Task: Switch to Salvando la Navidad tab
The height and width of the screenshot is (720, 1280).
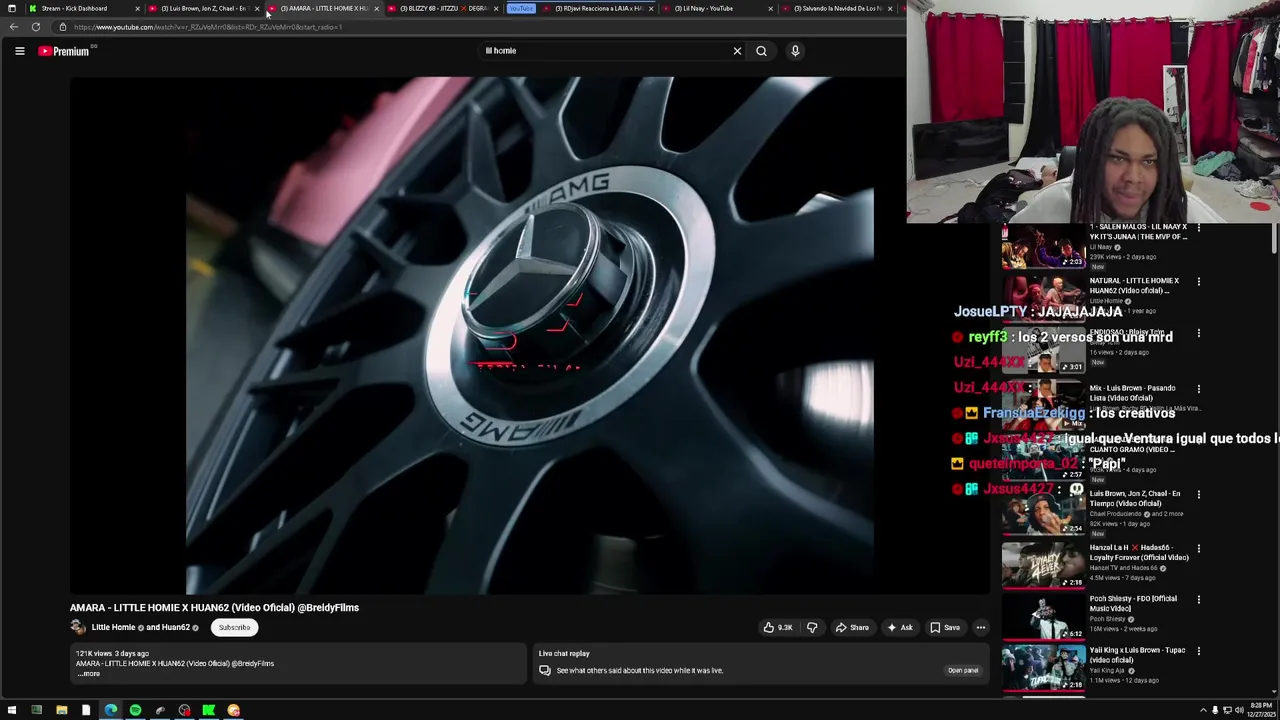Action: click(838, 8)
